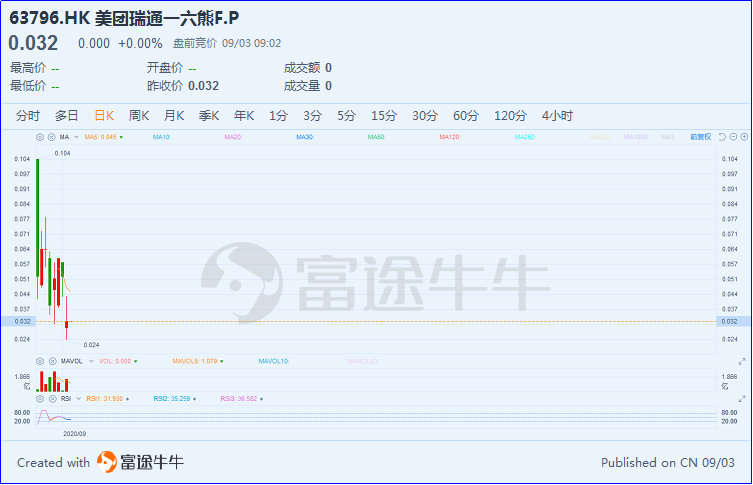Select the 日K daily candlestick tab

click(104, 116)
